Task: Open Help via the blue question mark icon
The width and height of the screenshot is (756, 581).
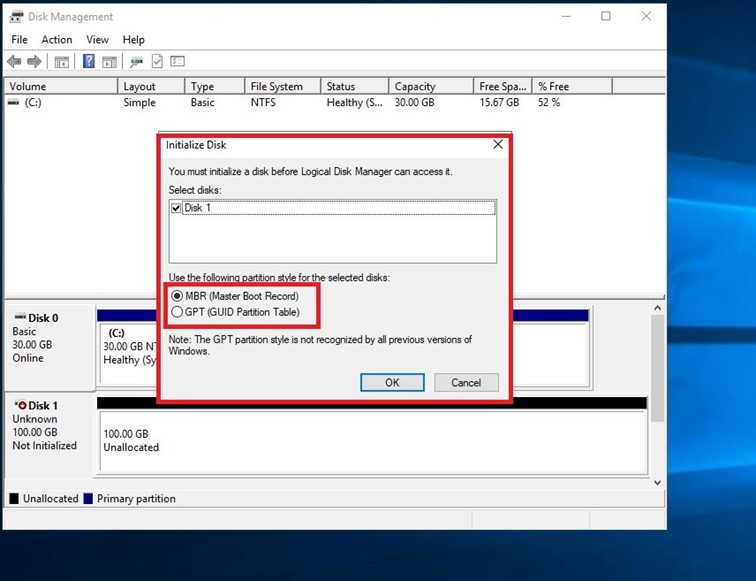Action: [88, 62]
